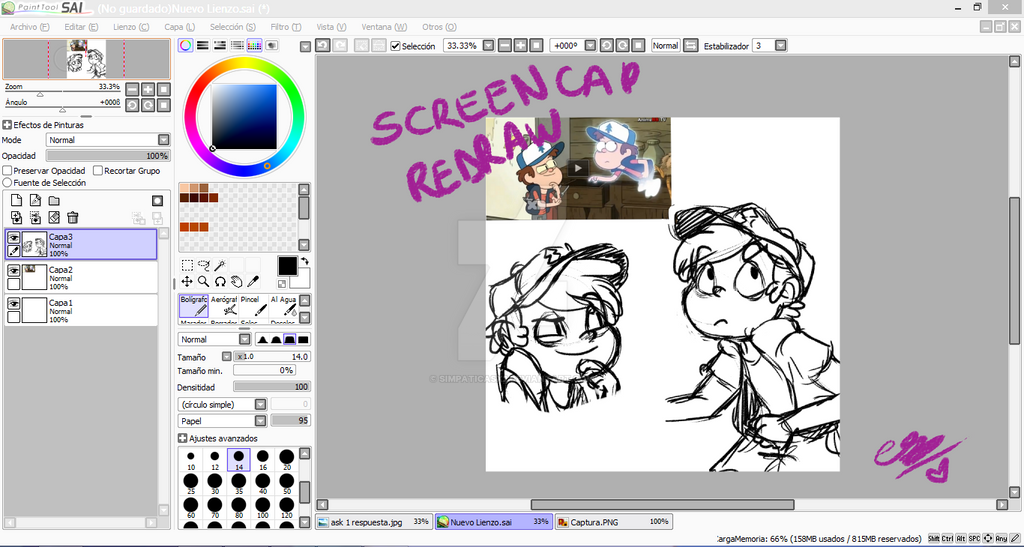Select Fuente de Selección radio button

(x=7, y=183)
